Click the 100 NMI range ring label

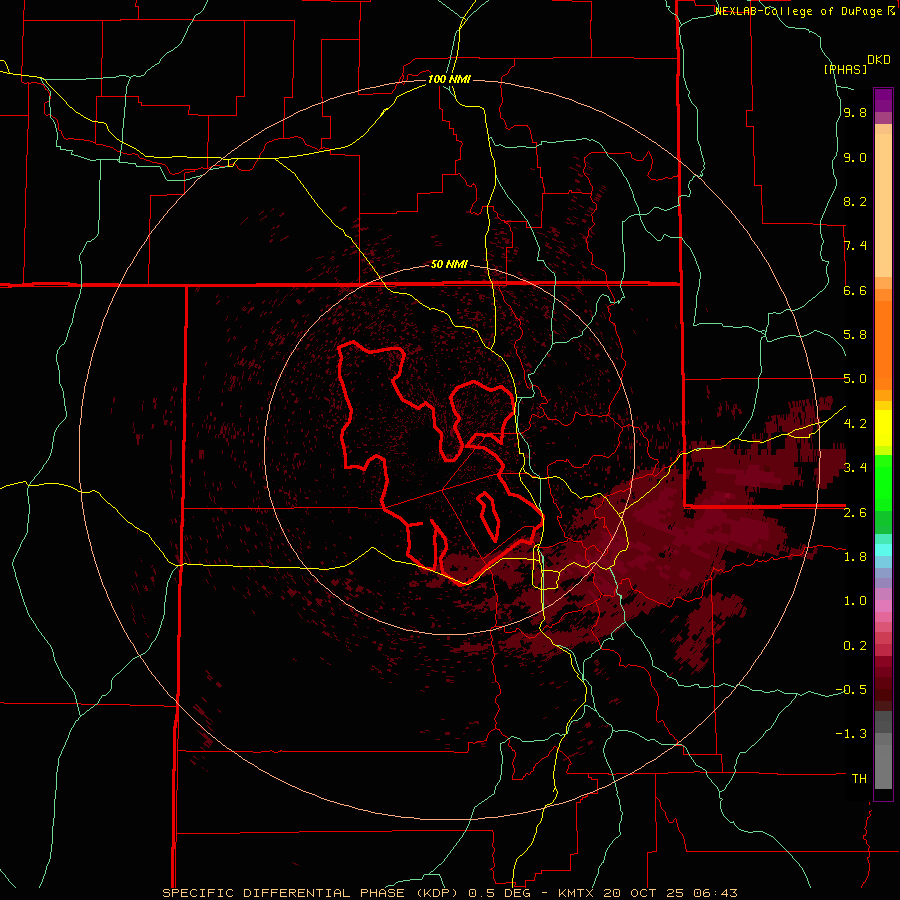tap(449, 79)
